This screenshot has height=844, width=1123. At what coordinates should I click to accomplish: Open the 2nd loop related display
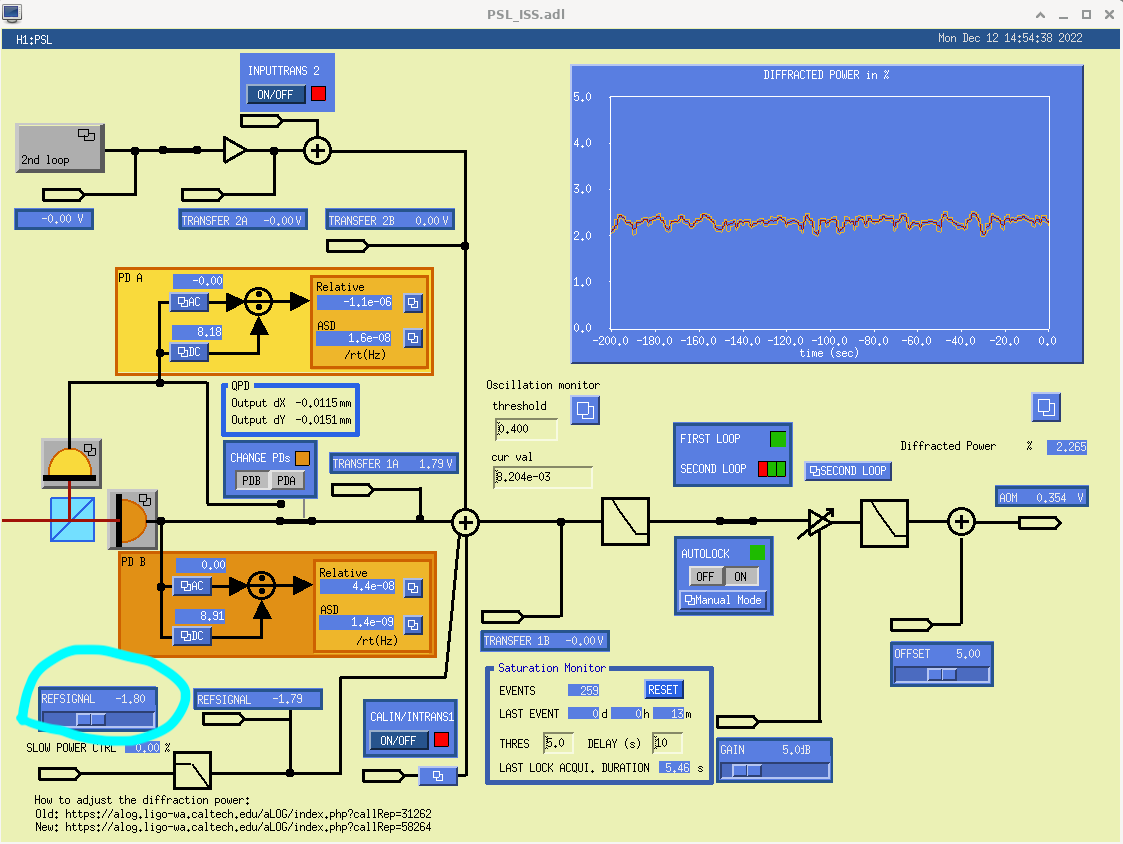pos(60,148)
